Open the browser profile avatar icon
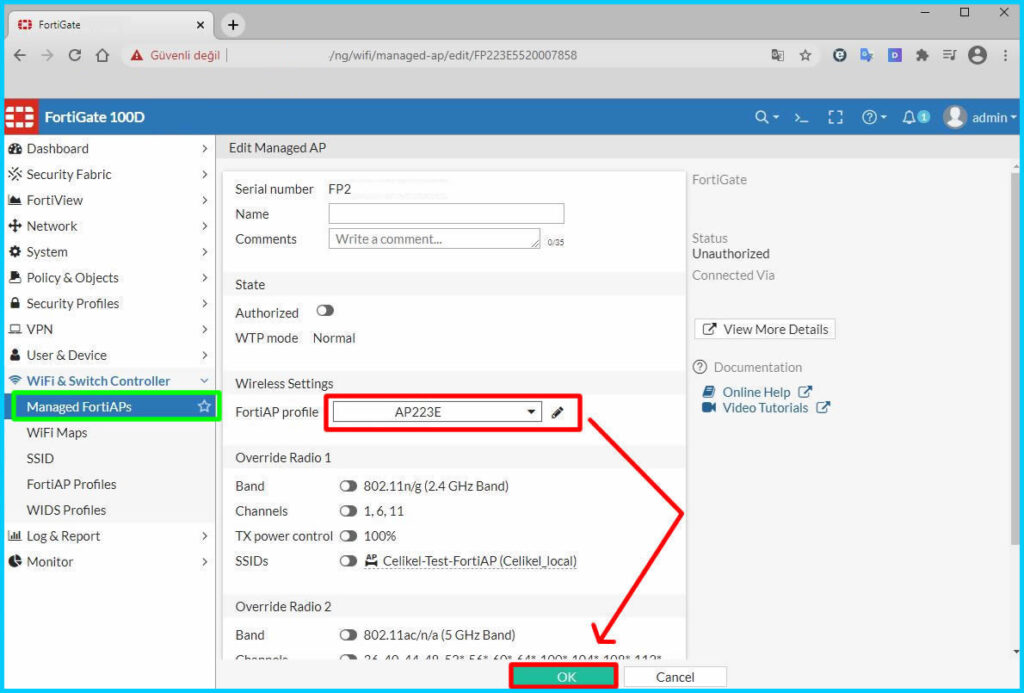Viewport: 1024px width, 693px height. [977, 56]
